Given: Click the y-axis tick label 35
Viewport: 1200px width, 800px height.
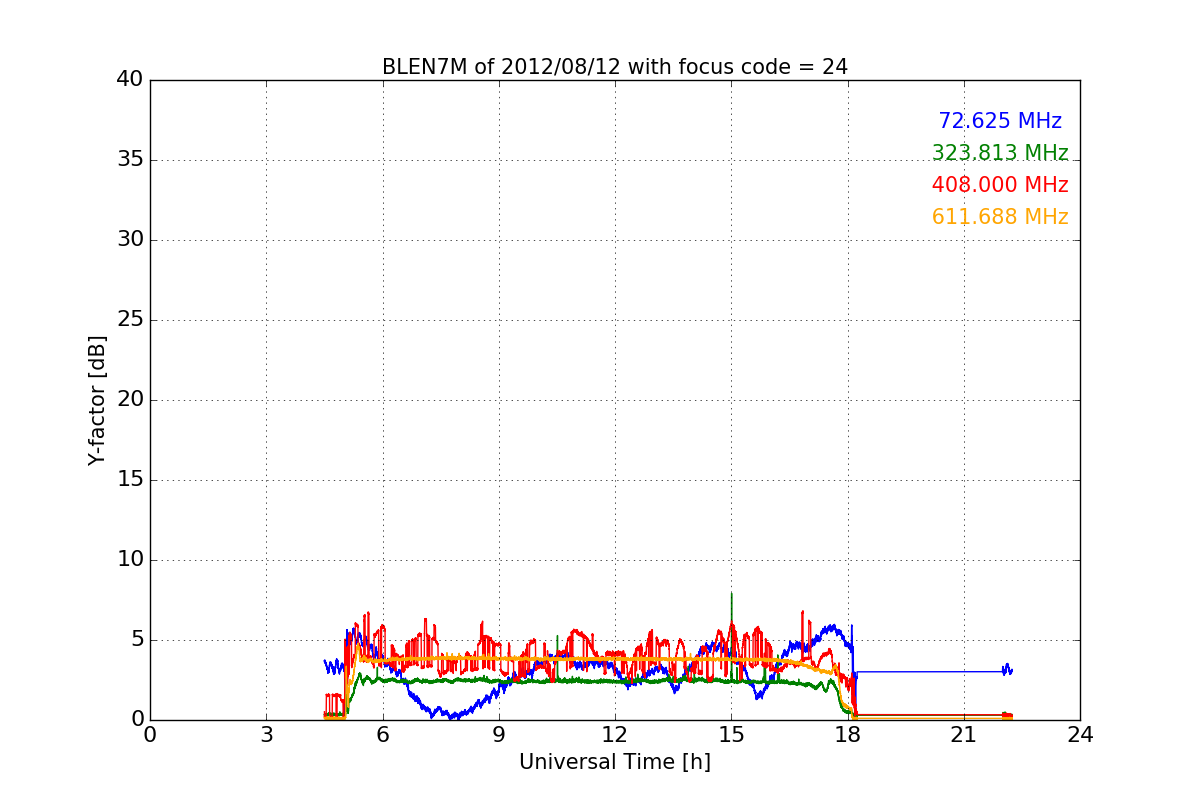Looking at the screenshot, I should click(x=129, y=160).
